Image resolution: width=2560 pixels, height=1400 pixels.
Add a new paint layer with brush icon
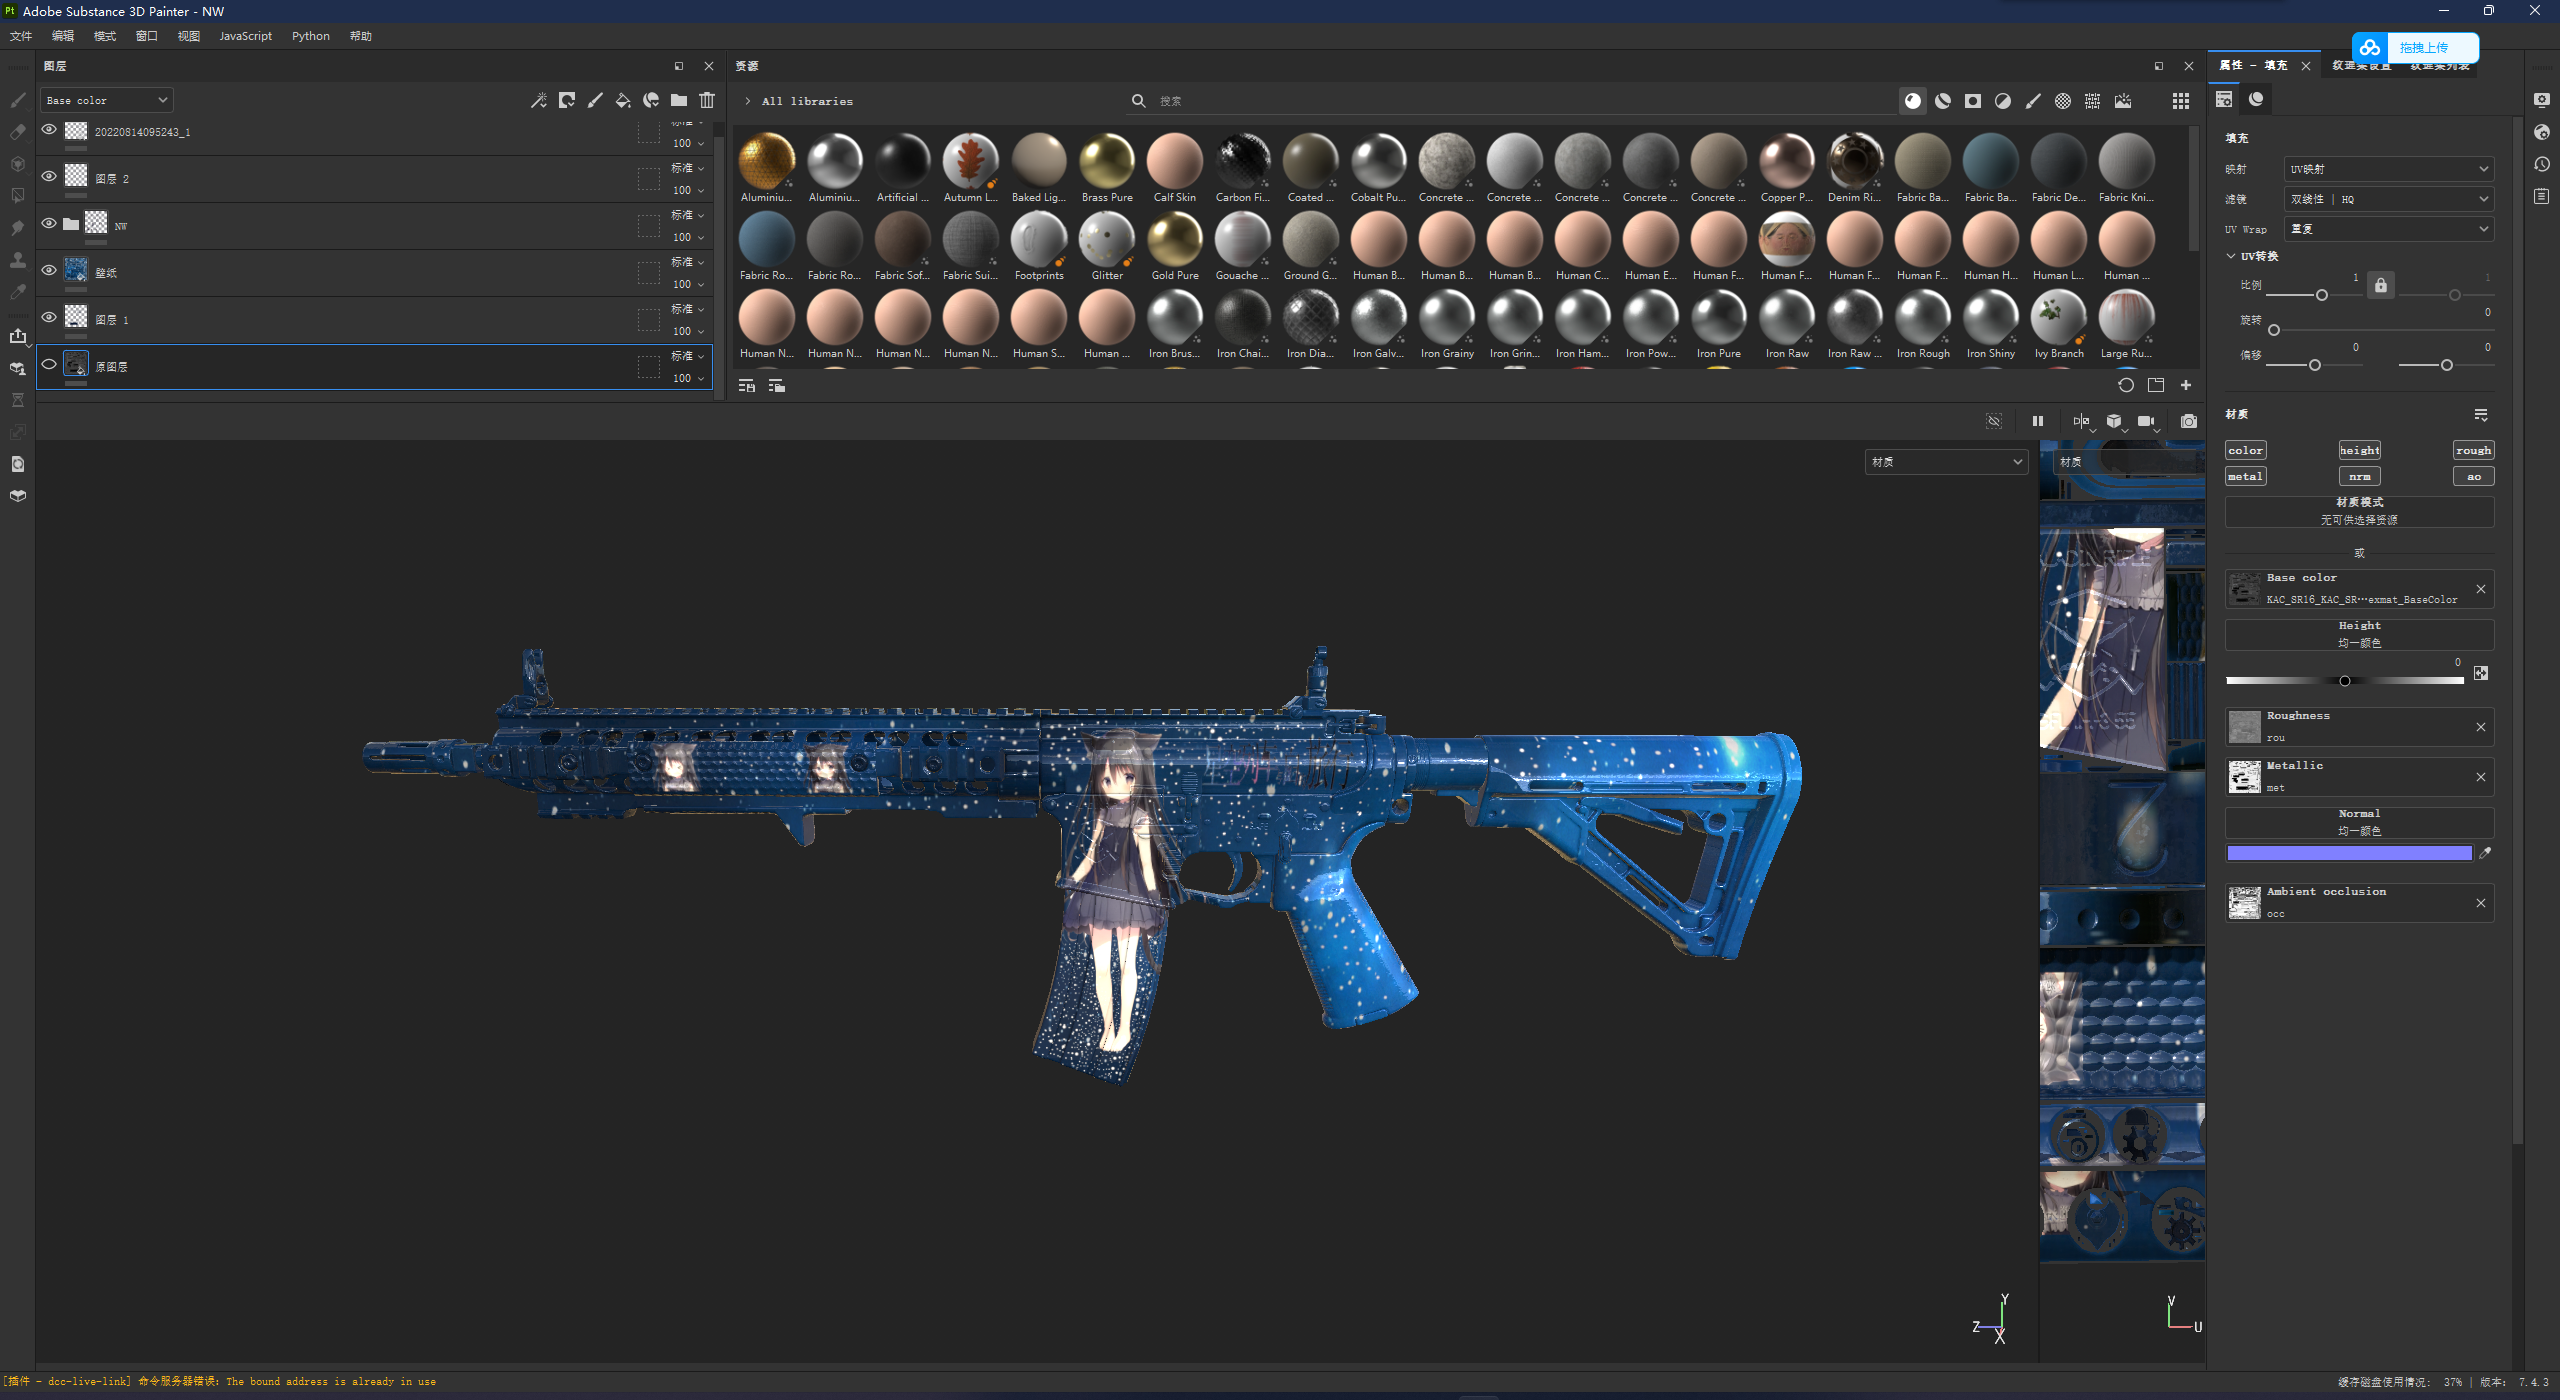pyautogui.click(x=595, y=100)
